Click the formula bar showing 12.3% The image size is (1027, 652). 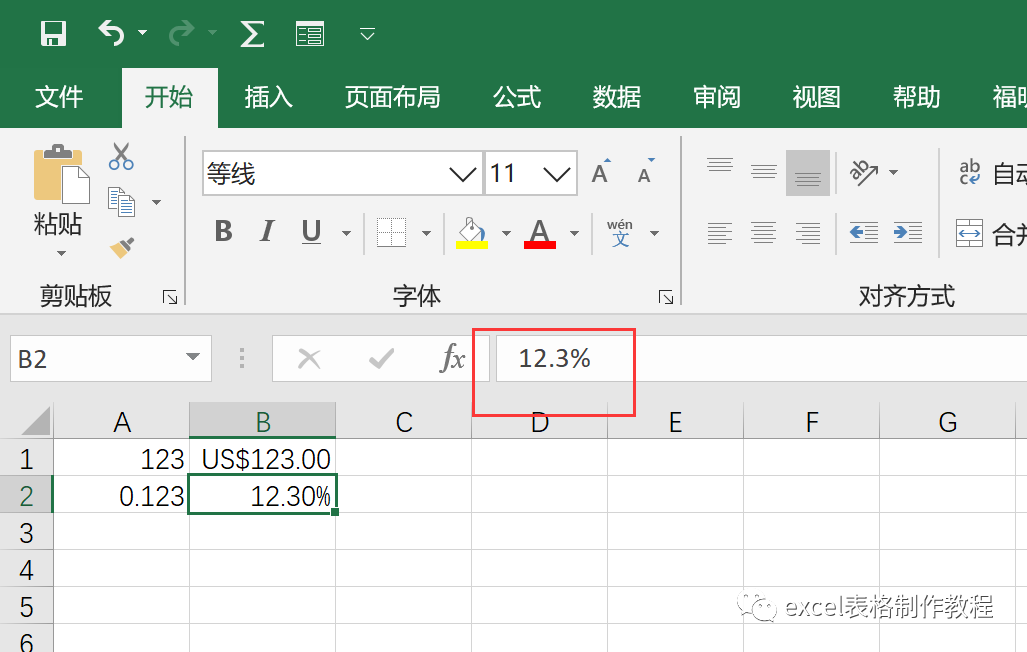761,358
